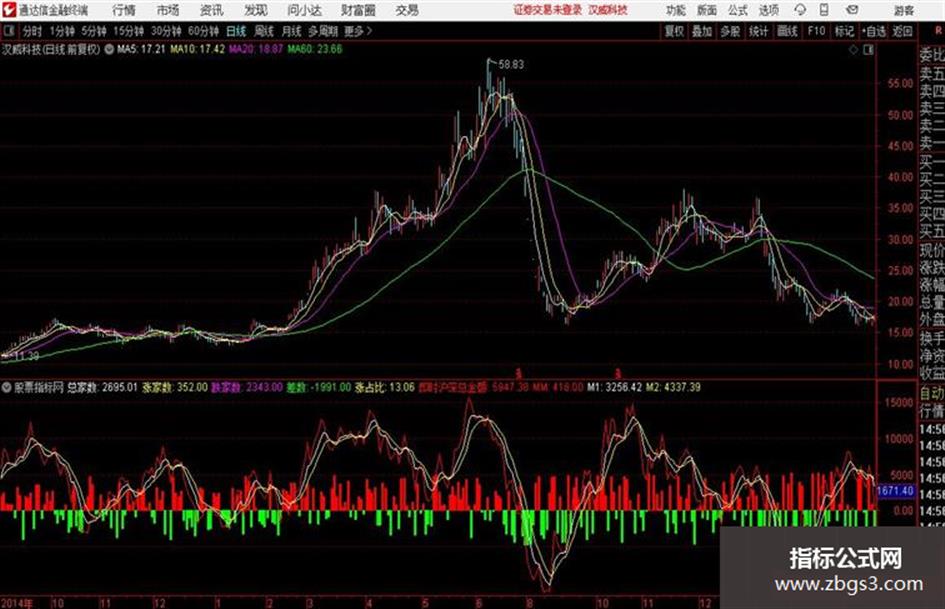This screenshot has height=609, width=945.
Task: Click the 证券交易未登录 login link
Action: click(548, 10)
